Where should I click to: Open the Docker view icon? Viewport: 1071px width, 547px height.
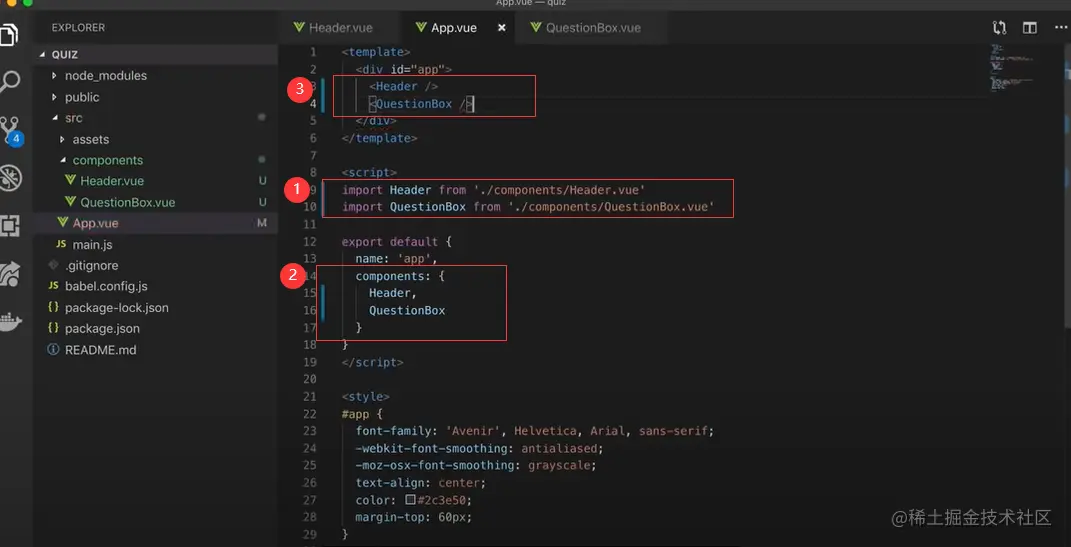pyautogui.click(x=10, y=321)
